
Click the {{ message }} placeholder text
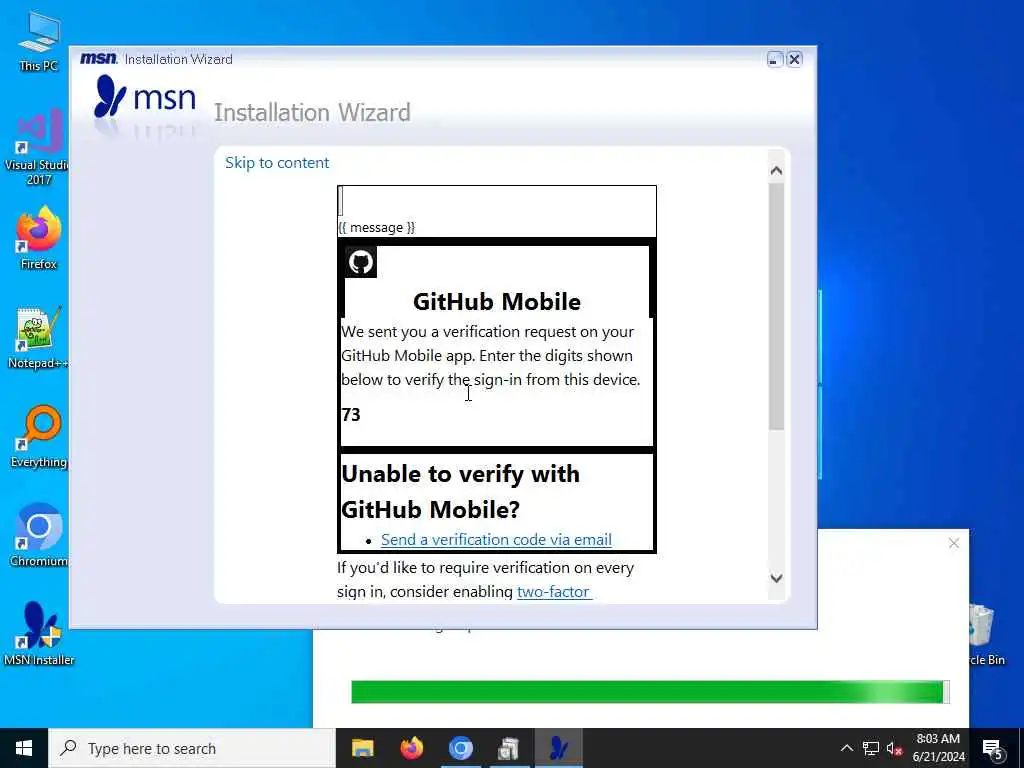(376, 227)
